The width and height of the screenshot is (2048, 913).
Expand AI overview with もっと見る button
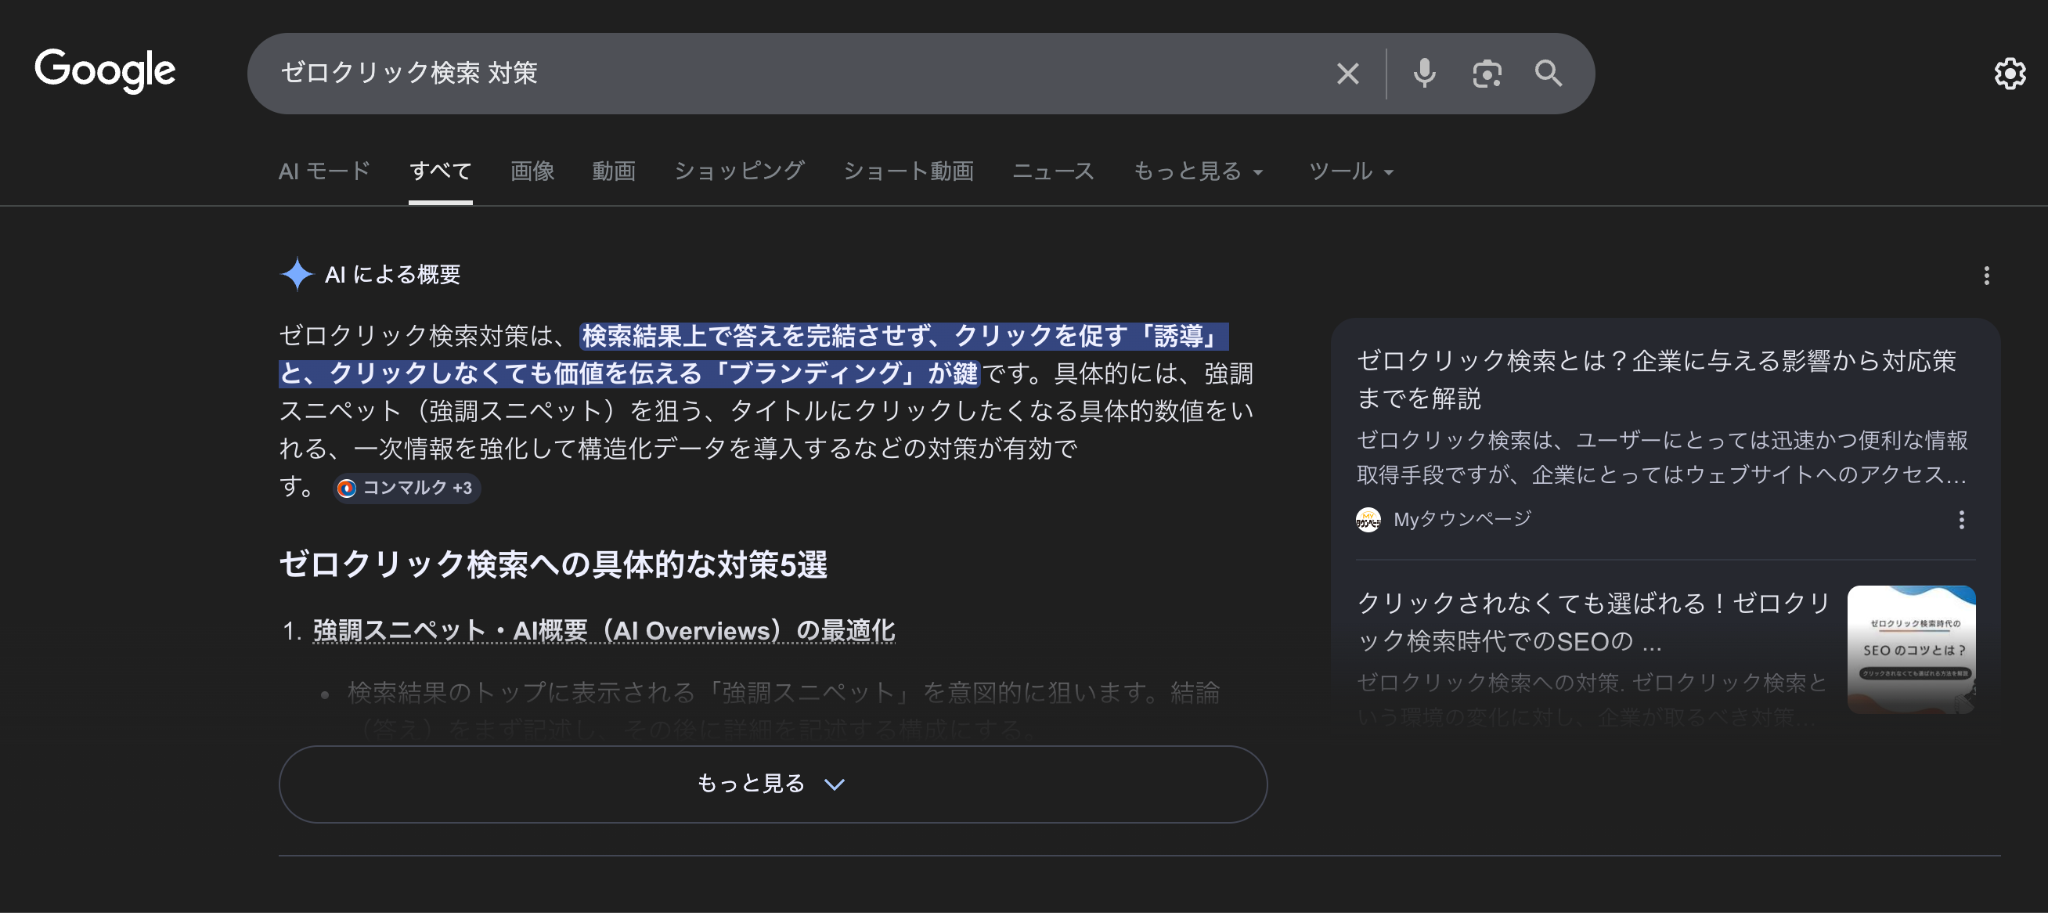[x=772, y=783]
